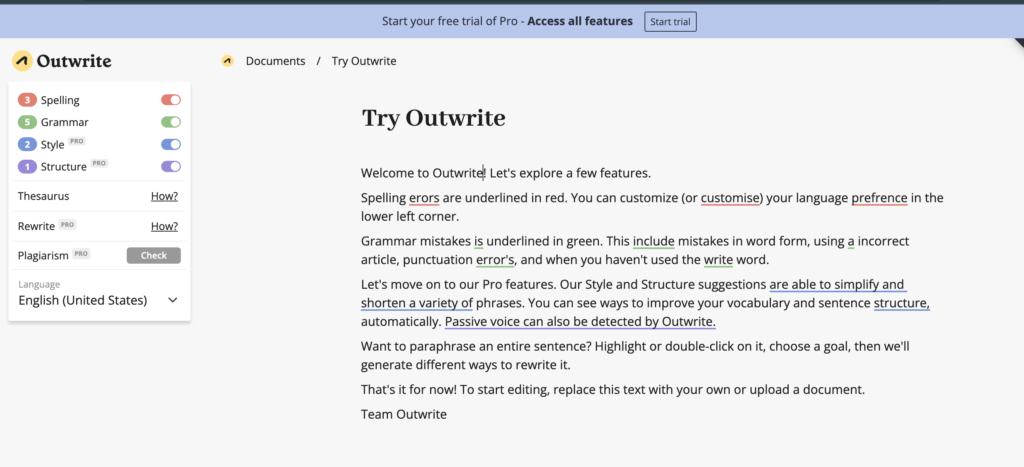Click the Passive voice sentence underlined in purple
Screen dimensions: 1024x467
pos(581,322)
